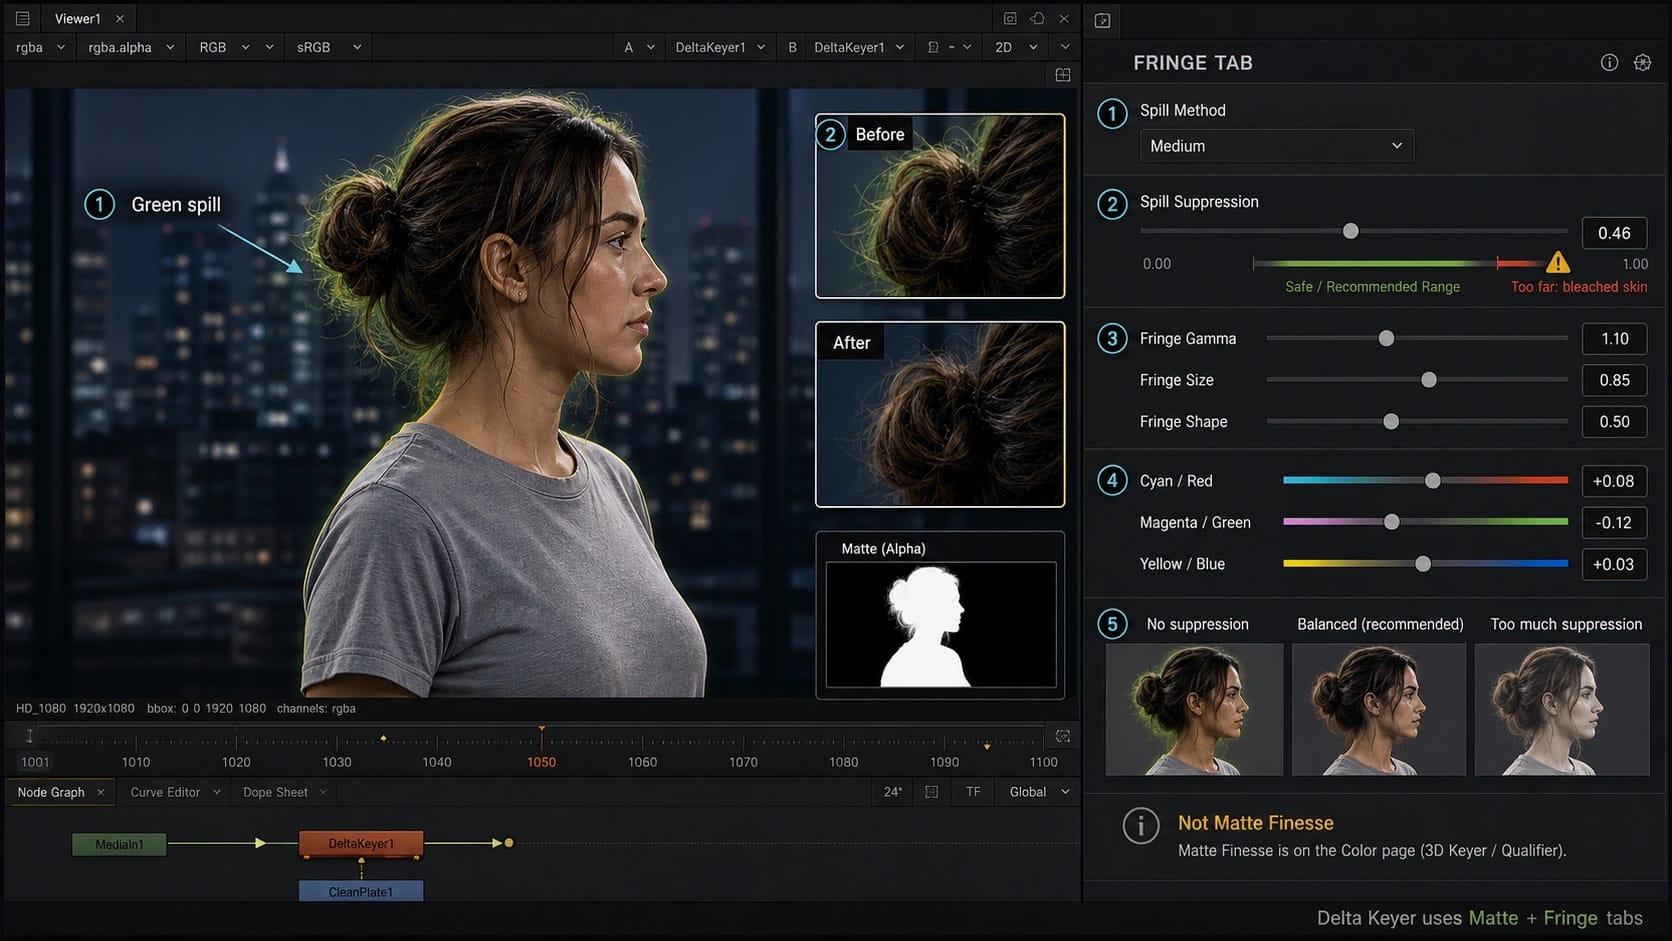Open the Fringe Tab info icon

pyautogui.click(x=1609, y=62)
